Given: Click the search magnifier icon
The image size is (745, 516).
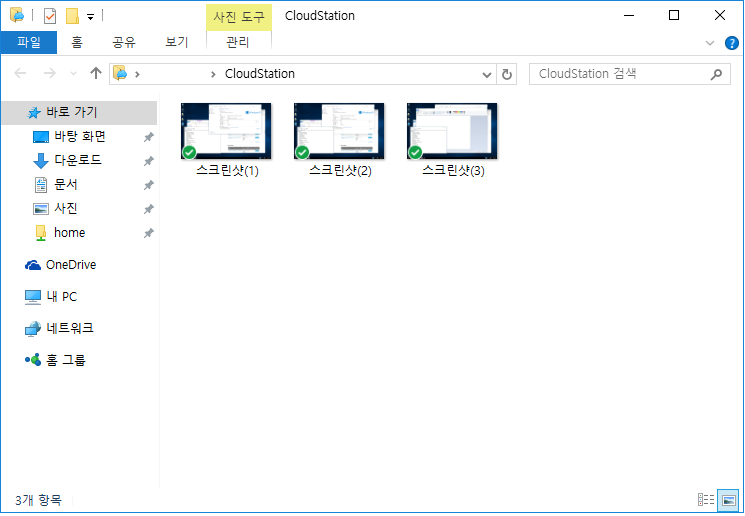Looking at the screenshot, I should 716,74.
